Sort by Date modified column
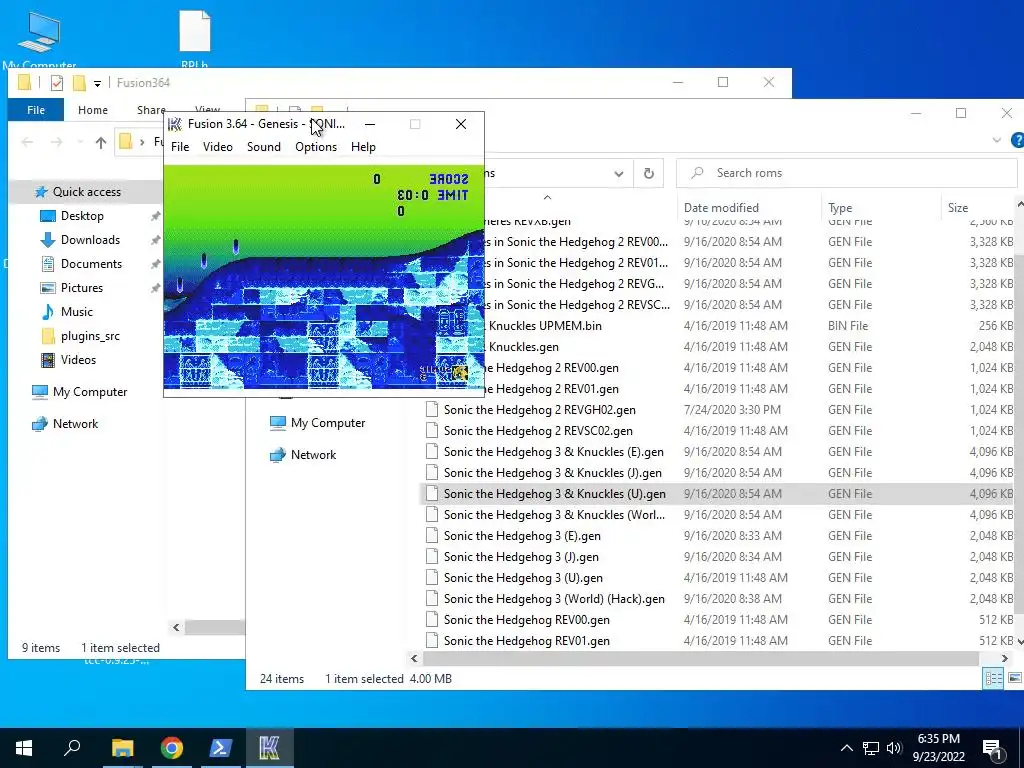 pyautogui.click(x=721, y=208)
